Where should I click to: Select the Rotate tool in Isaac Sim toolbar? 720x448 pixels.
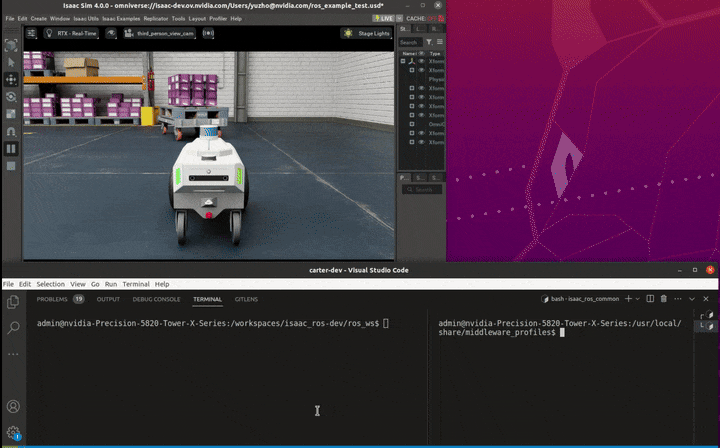[x=11, y=96]
